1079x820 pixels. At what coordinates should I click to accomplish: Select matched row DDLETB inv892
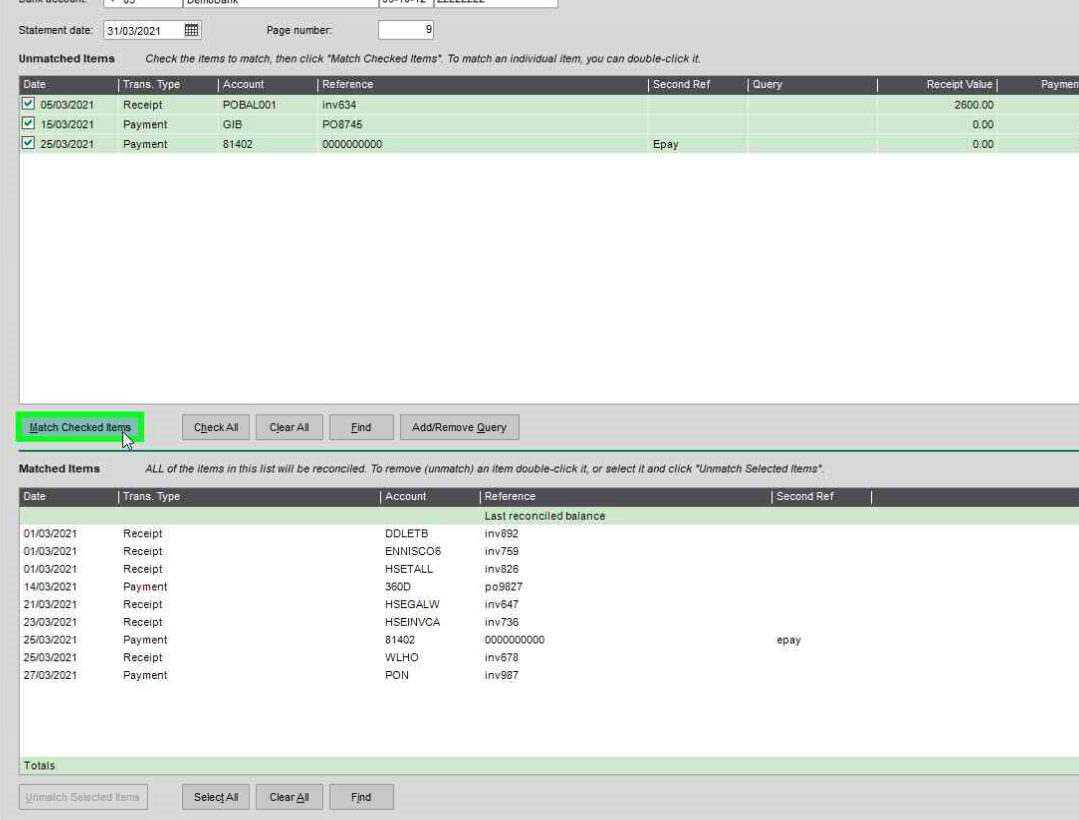coord(549,534)
